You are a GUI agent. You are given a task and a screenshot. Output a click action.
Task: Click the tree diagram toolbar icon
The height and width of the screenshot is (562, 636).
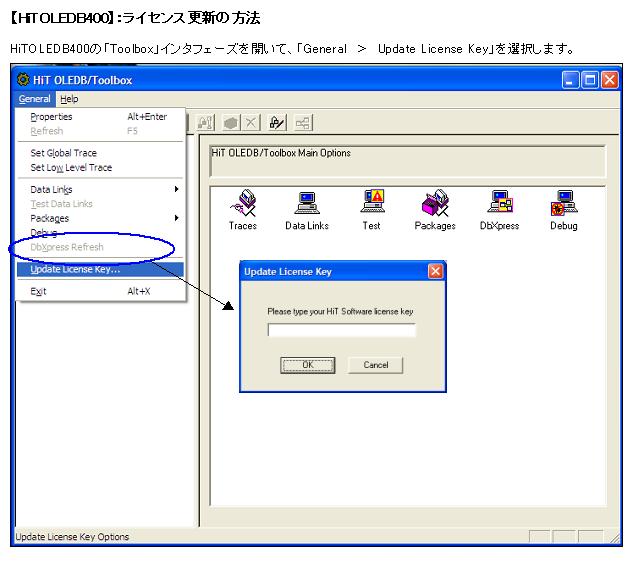pyautogui.click(x=303, y=122)
